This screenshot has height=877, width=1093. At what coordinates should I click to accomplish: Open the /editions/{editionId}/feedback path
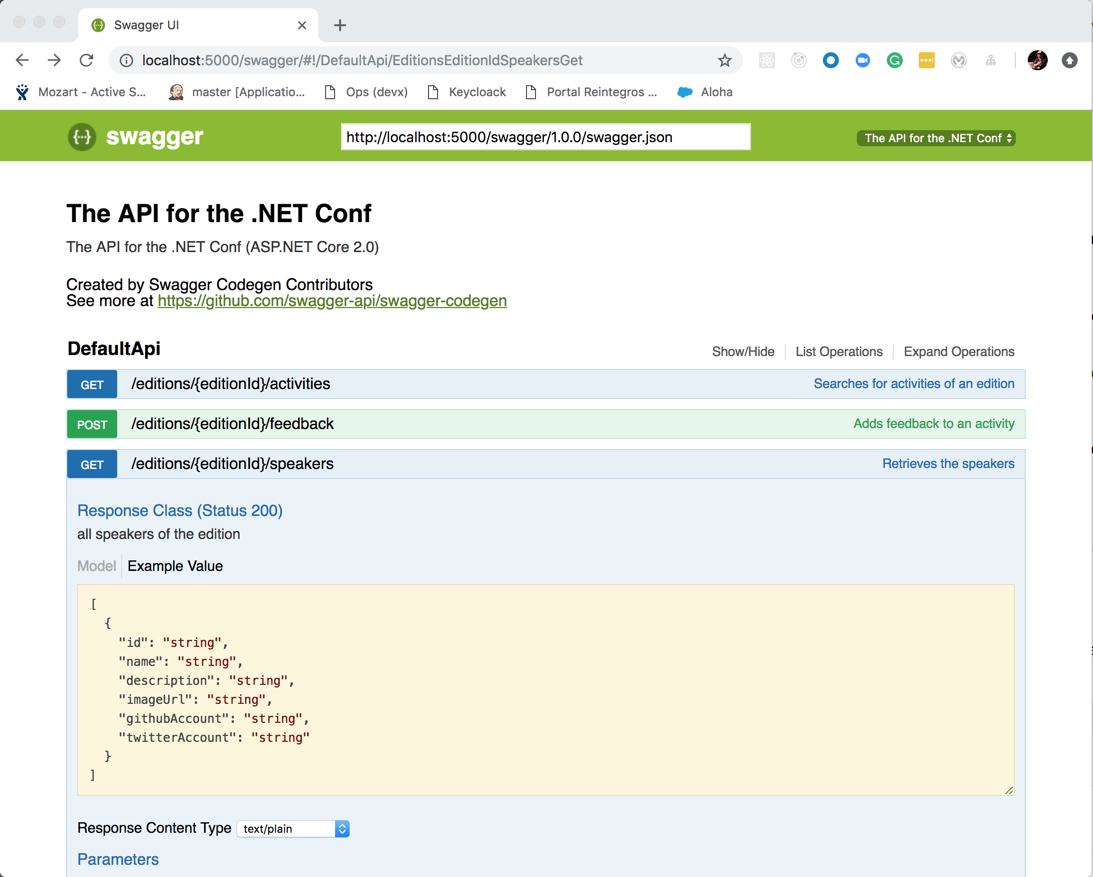click(x=232, y=424)
